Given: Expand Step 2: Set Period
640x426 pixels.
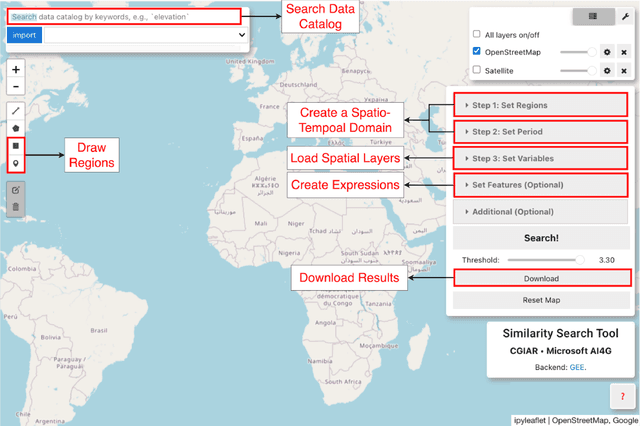Looking at the screenshot, I should (x=540, y=131).
